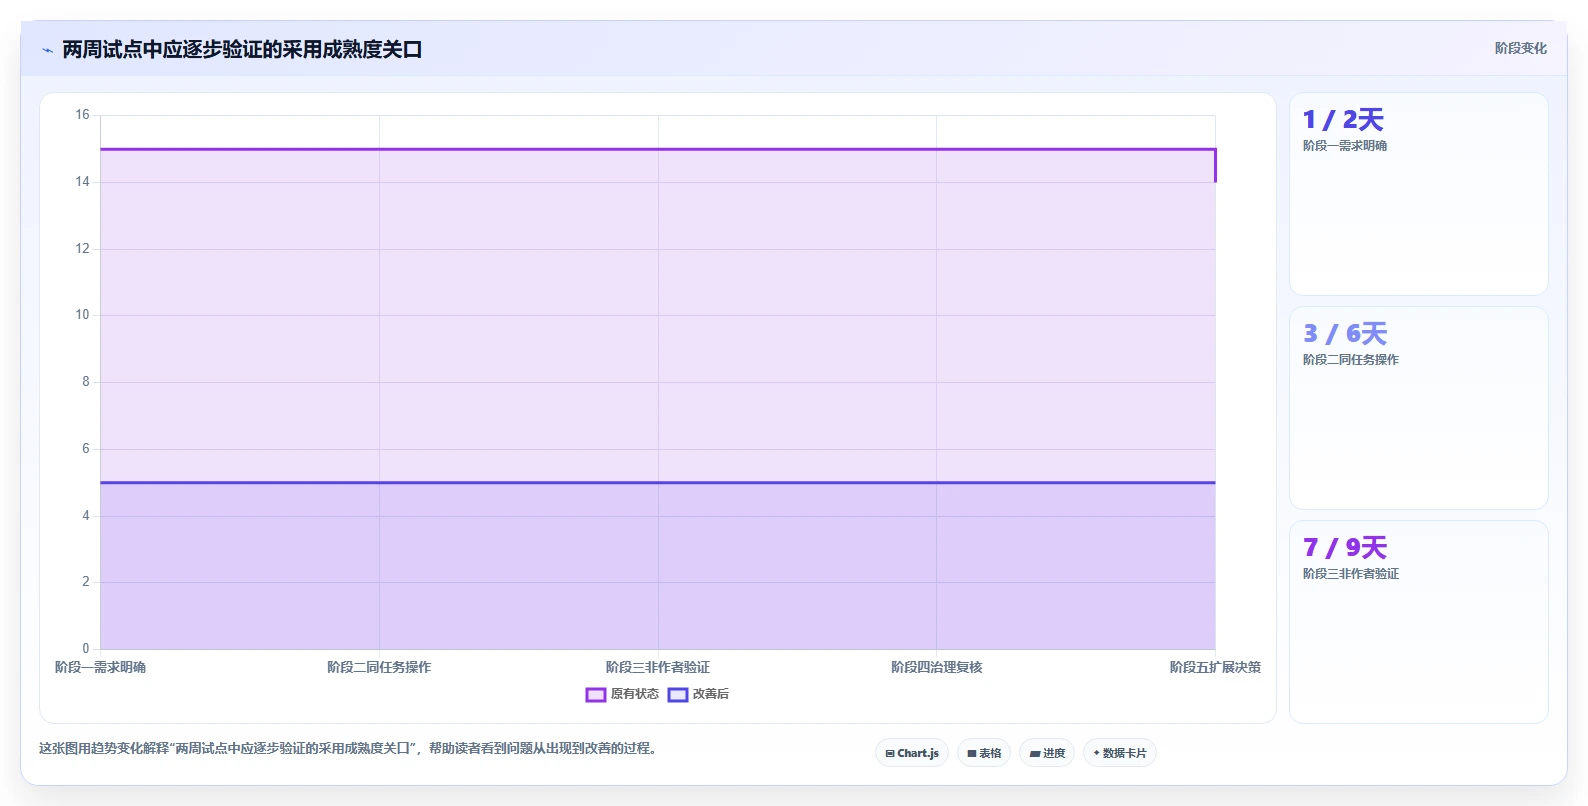Click the 阶段一需求明确 card caption
Image resolution: width=1588 pixels, height=806 pixels.
(x=1345, y=146)
